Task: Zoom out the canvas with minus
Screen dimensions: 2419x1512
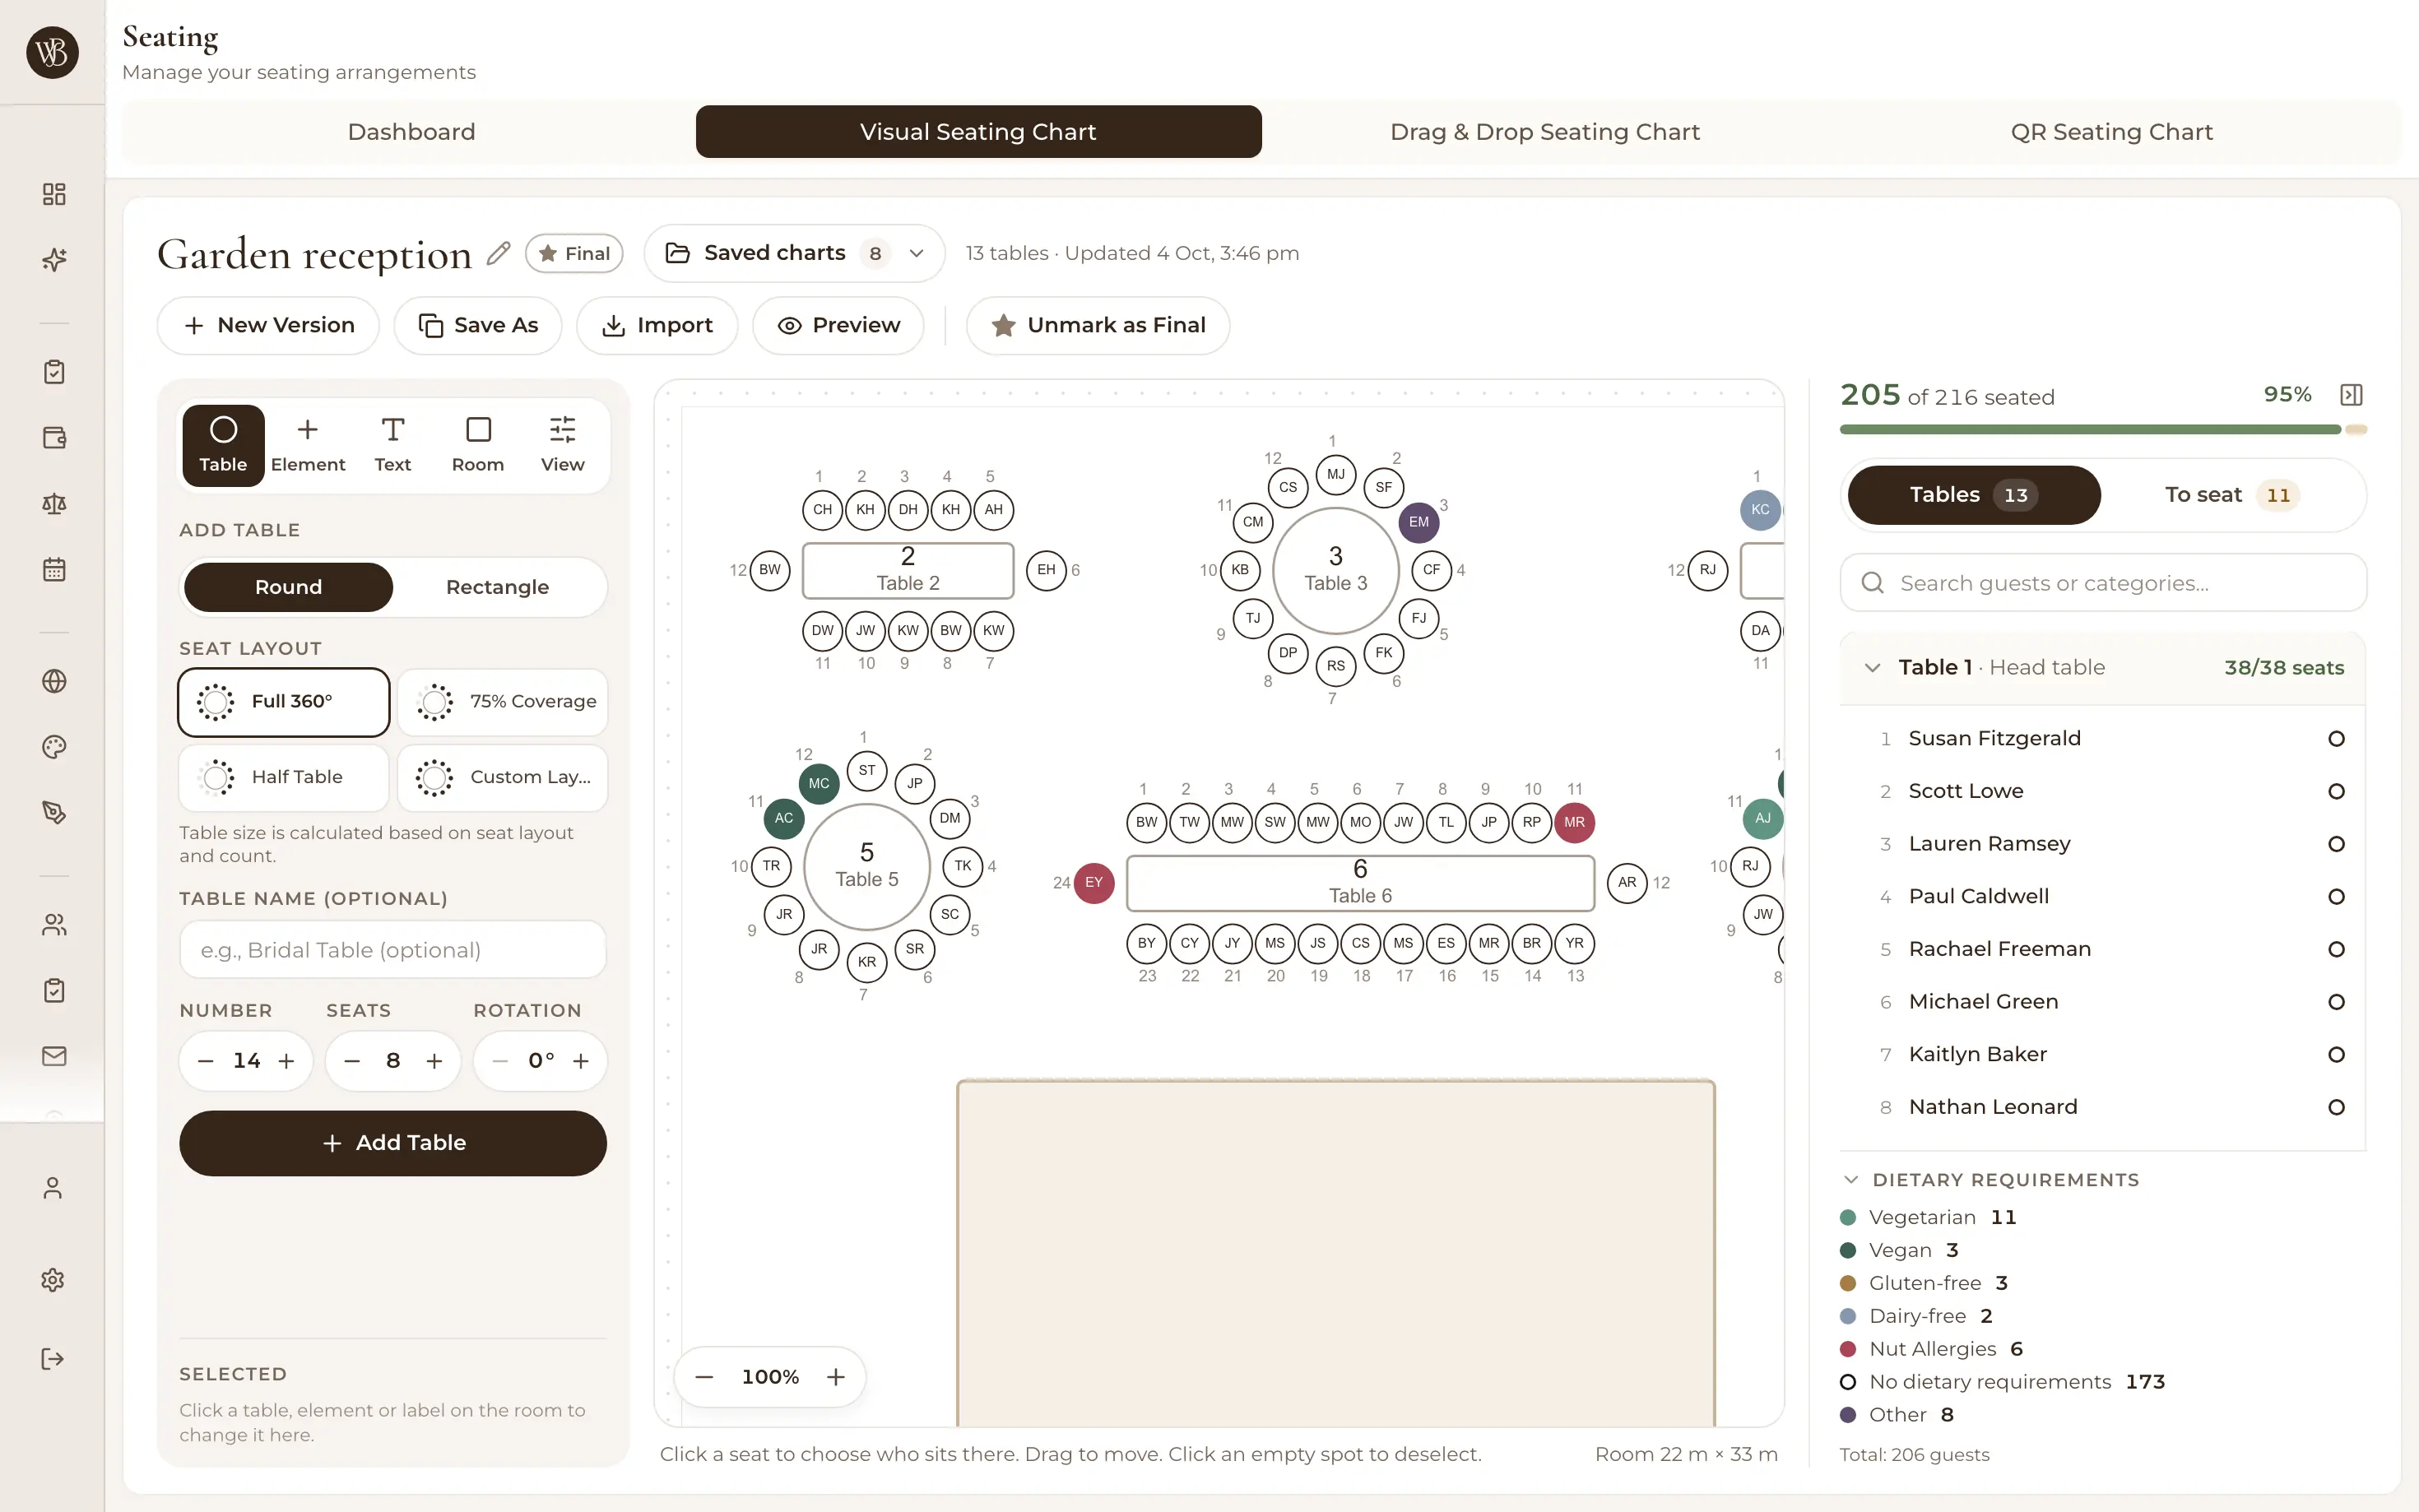Action: [704, 1377]
